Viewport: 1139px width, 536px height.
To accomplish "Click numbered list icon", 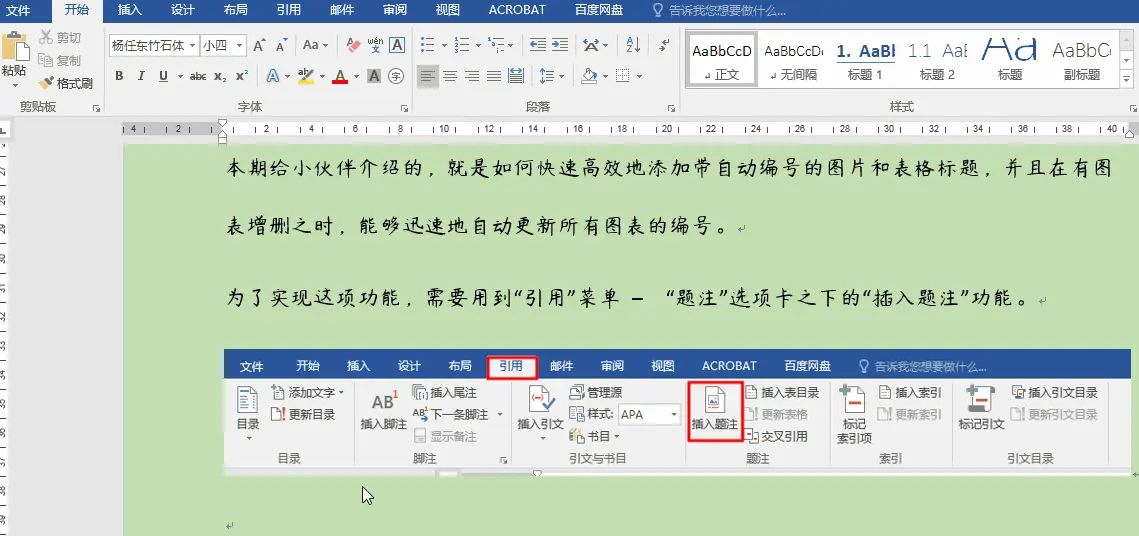I will point(462,46).
